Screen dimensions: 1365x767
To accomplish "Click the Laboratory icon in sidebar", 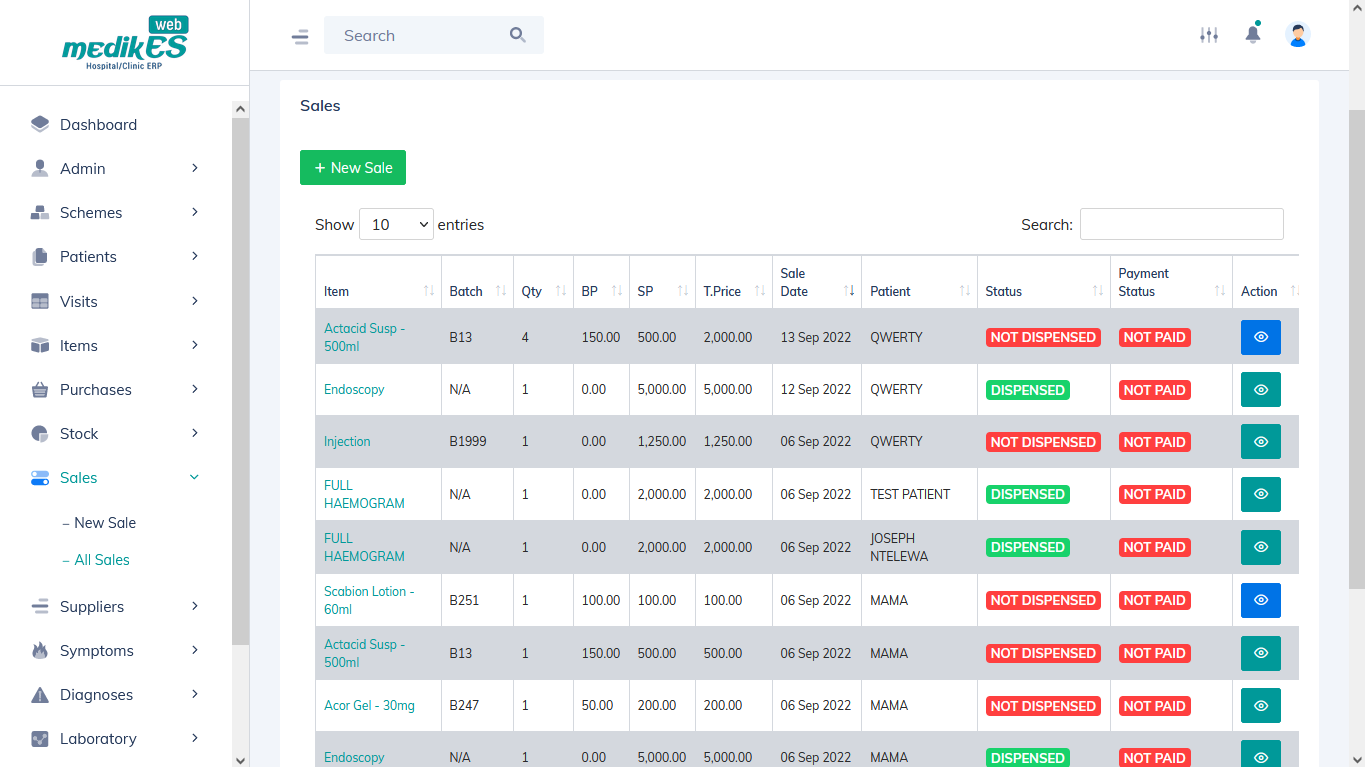I will tap(40, 739).
